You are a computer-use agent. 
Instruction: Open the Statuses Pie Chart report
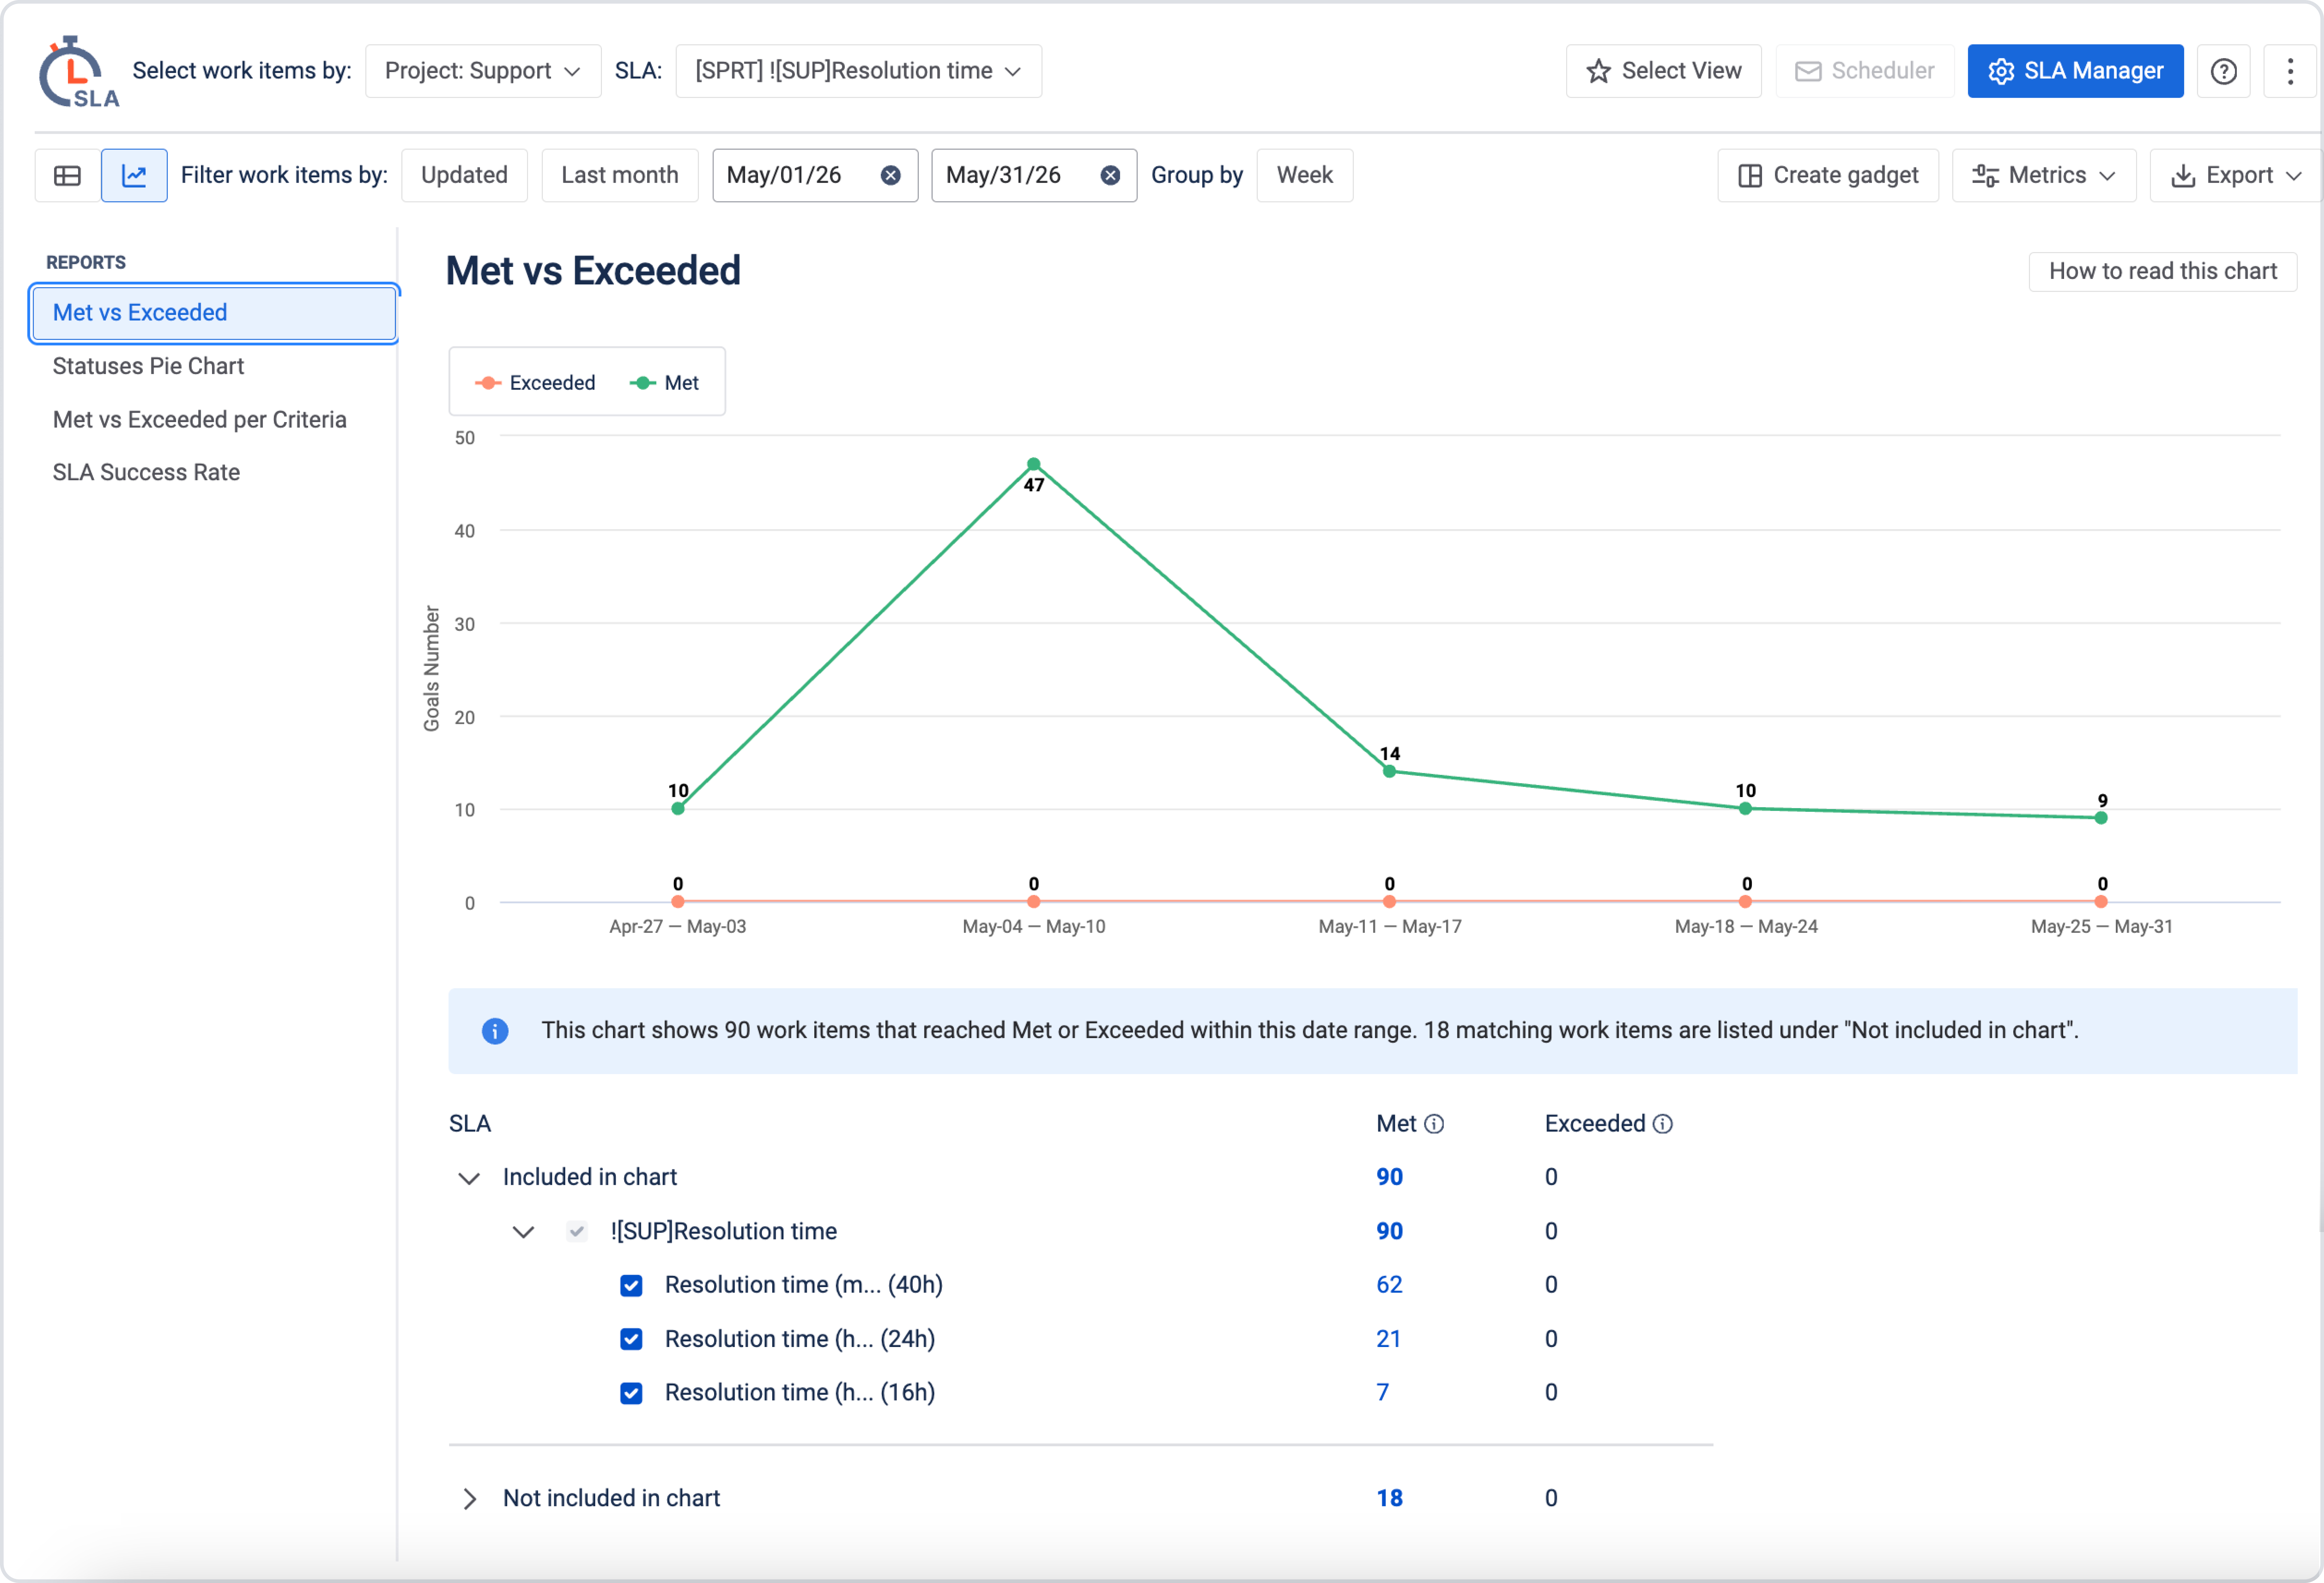[148, 366]
